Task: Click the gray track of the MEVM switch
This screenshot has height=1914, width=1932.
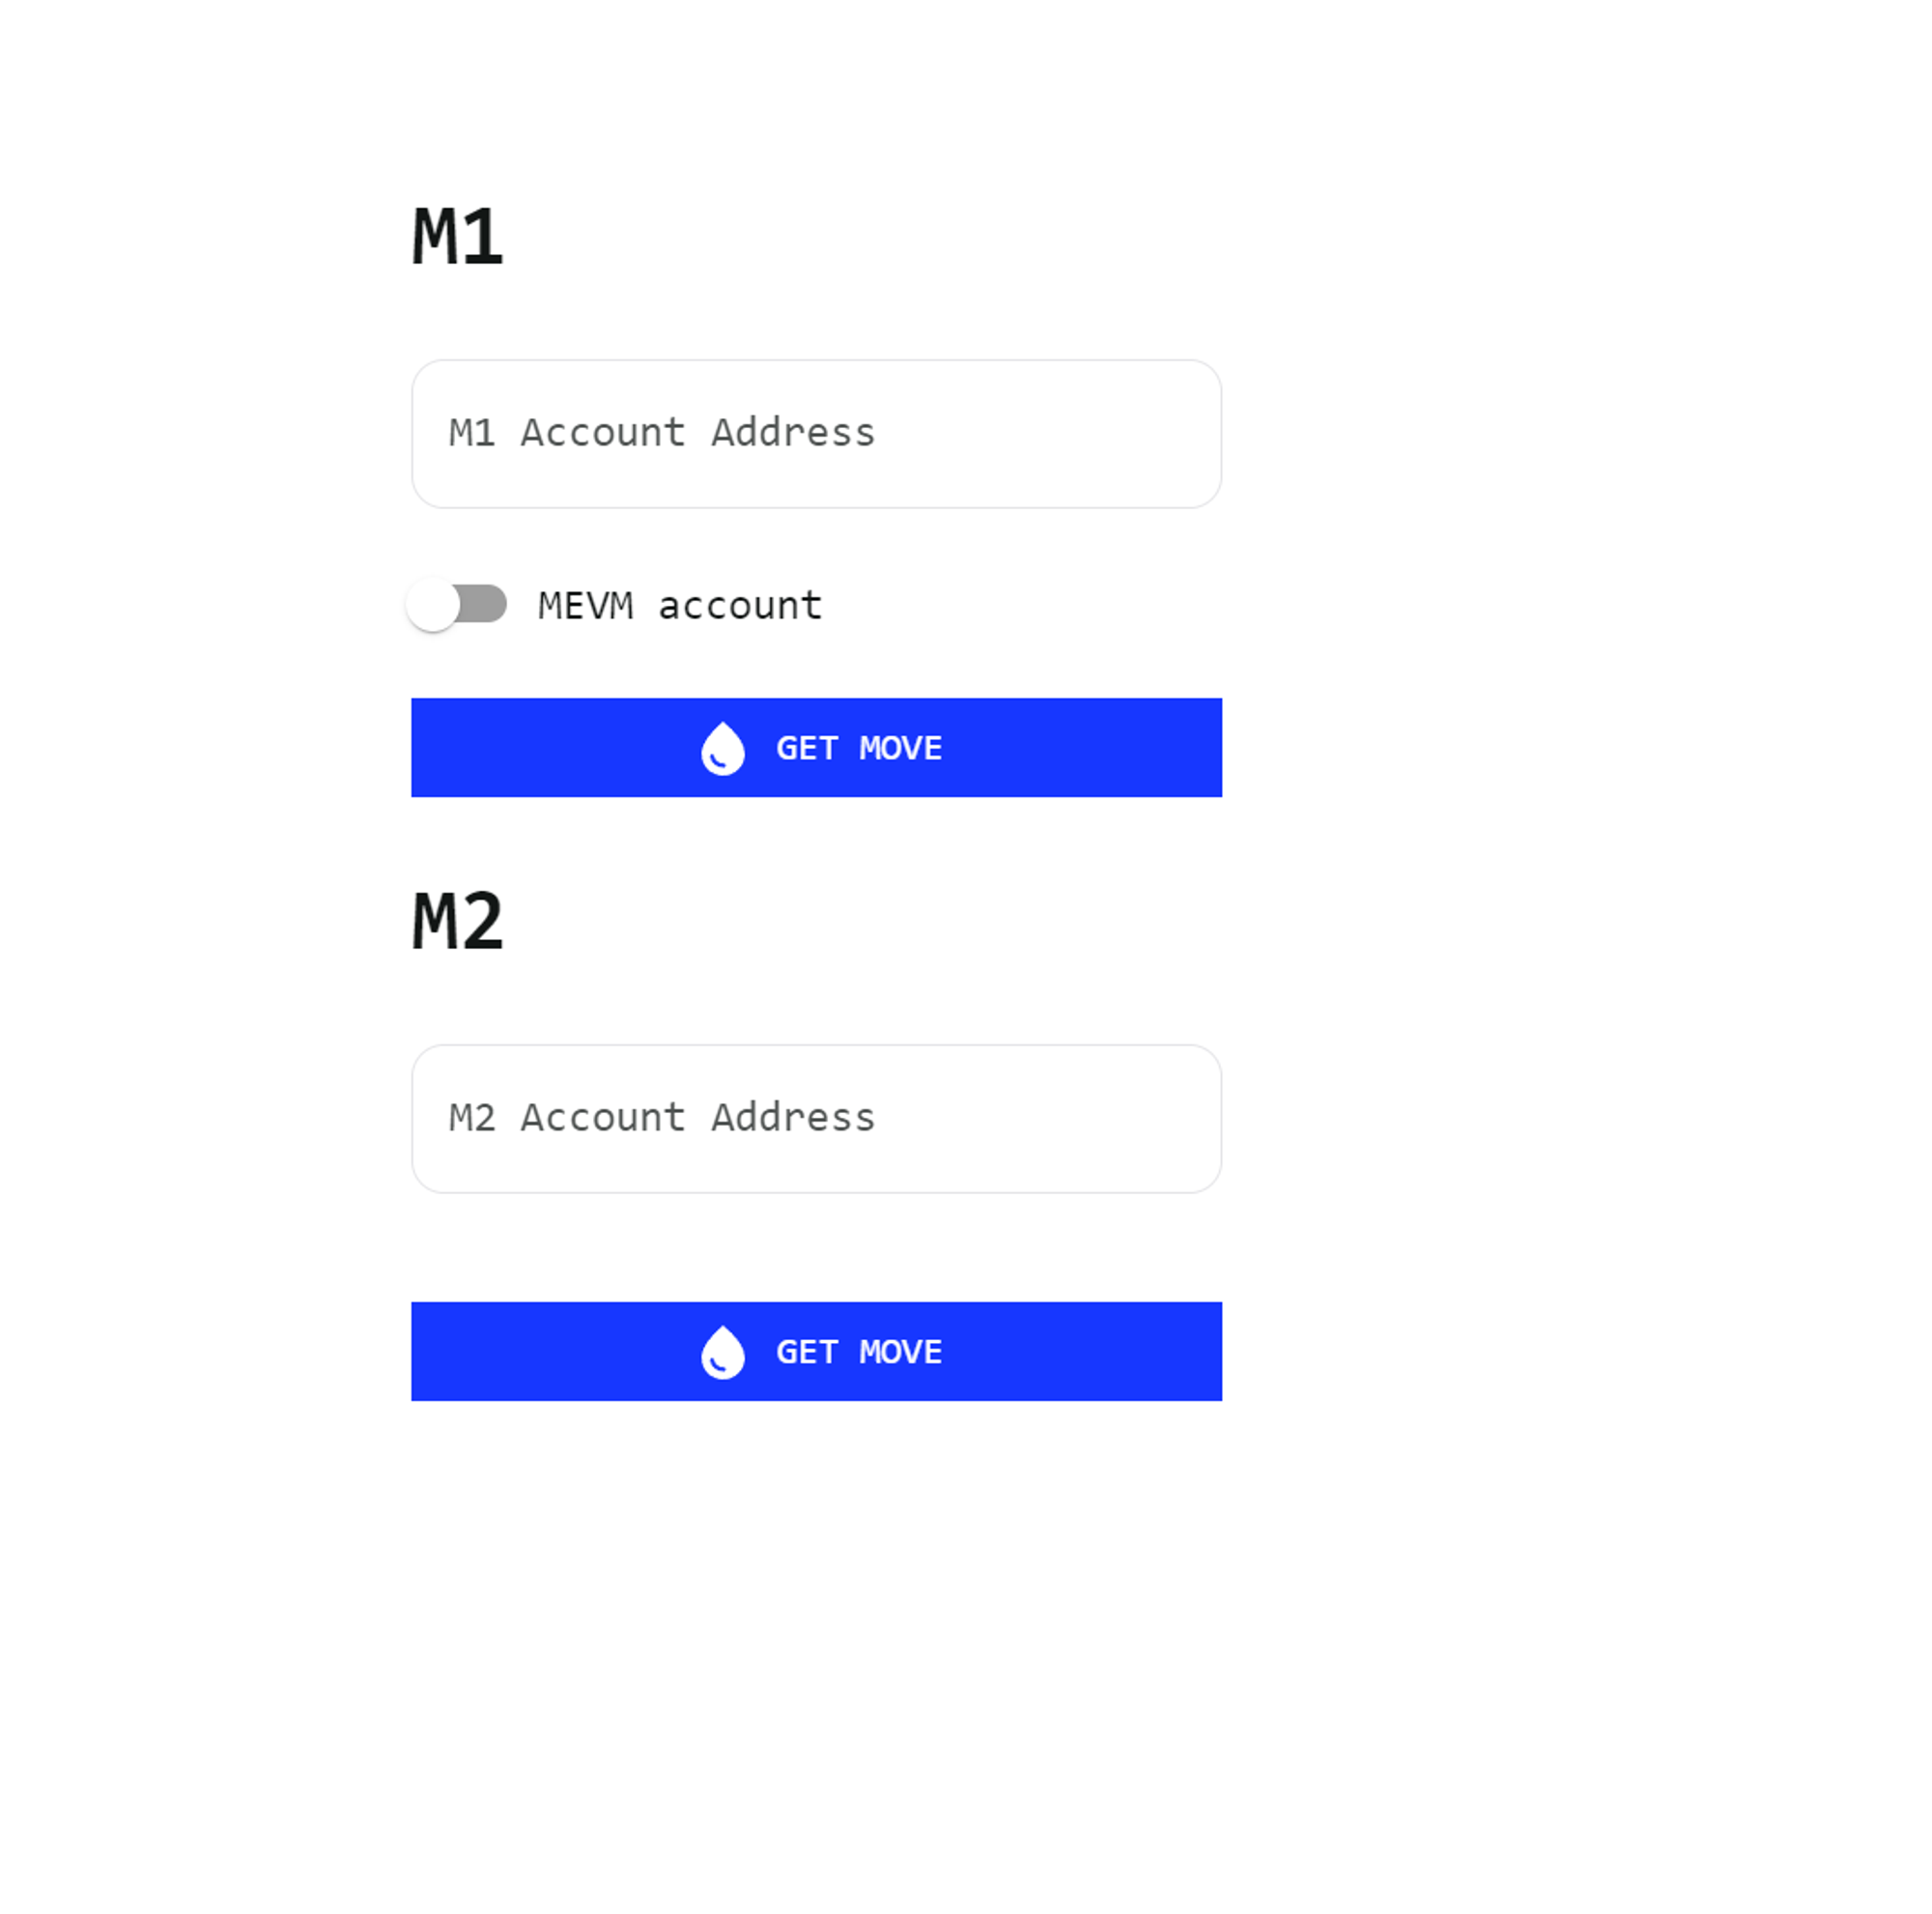Action: (484, 604)
